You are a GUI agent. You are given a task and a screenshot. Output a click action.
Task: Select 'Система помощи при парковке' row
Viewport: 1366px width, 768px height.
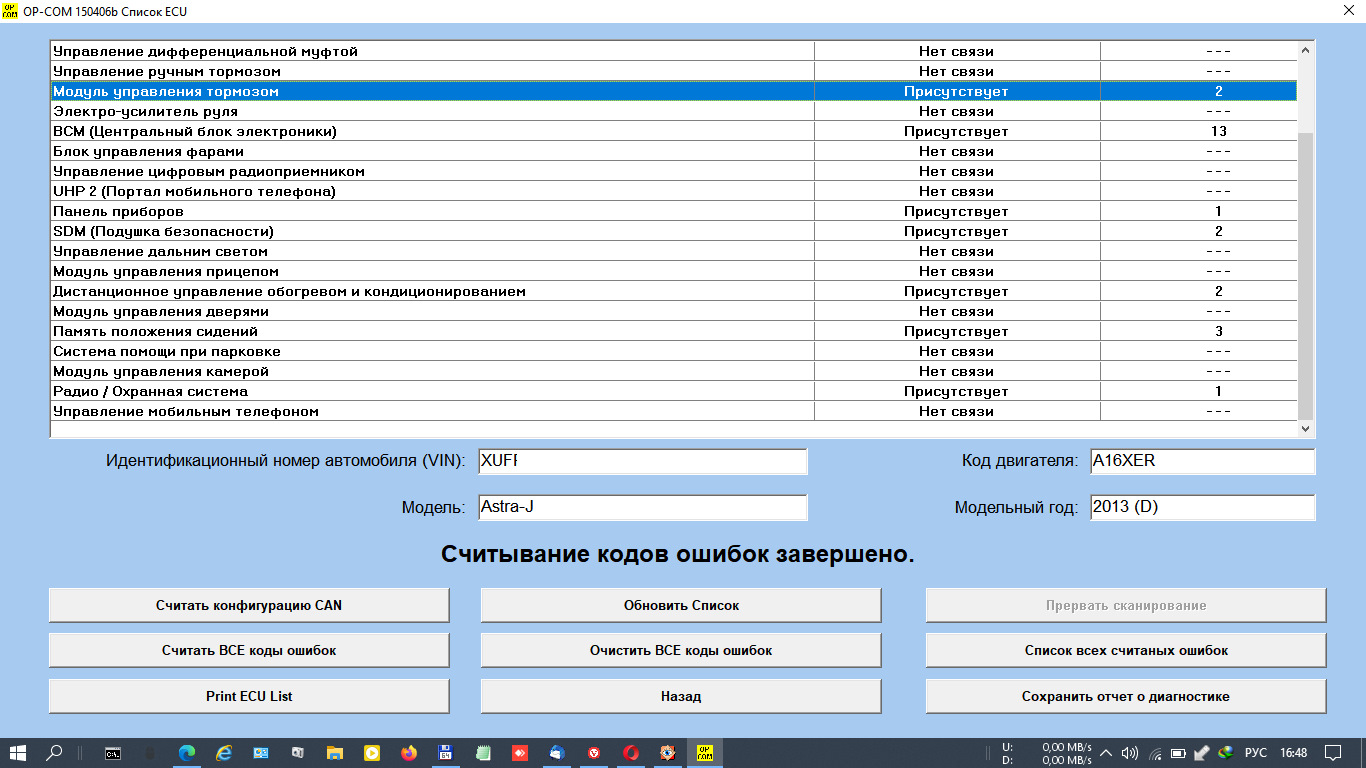tap(674, 351)
